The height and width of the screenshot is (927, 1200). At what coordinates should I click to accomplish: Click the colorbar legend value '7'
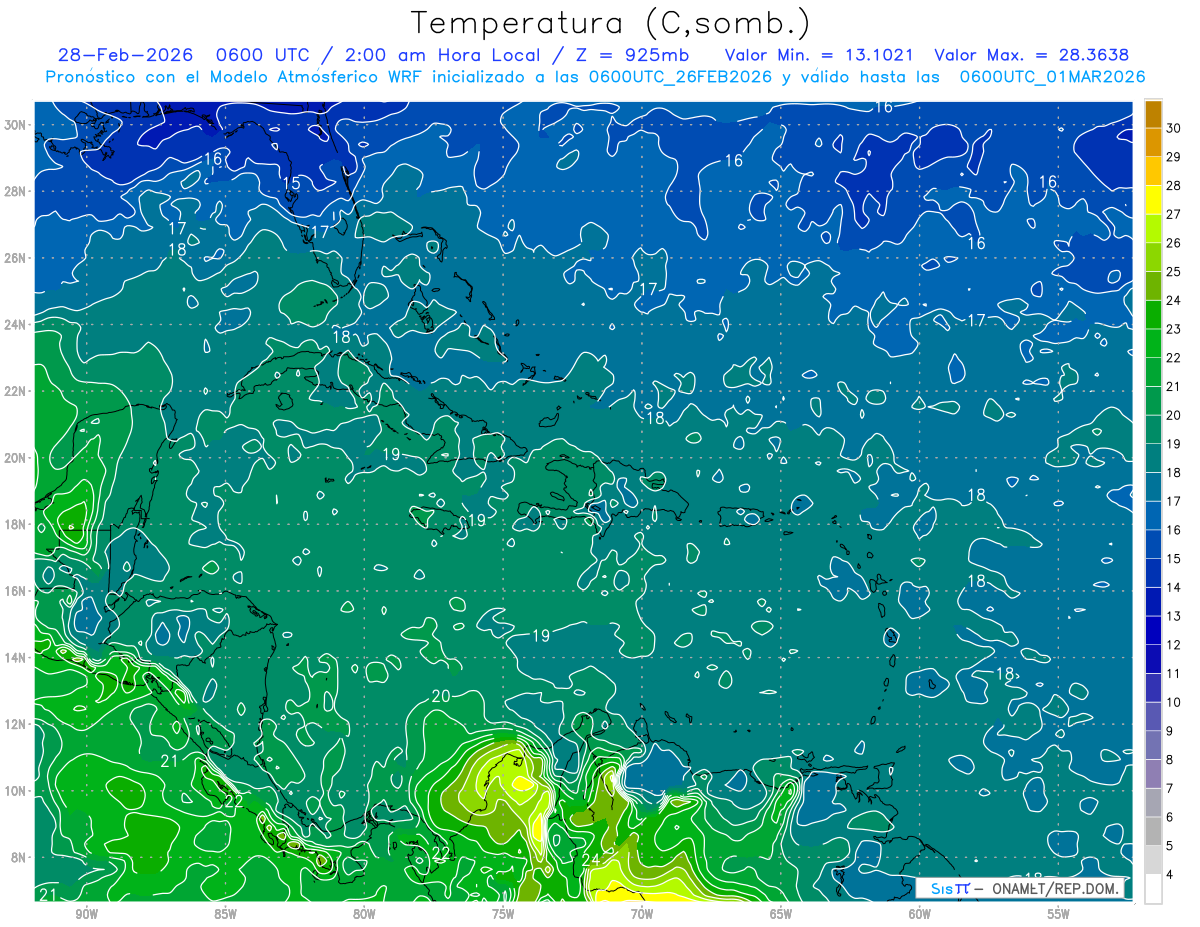(1169, 789)
